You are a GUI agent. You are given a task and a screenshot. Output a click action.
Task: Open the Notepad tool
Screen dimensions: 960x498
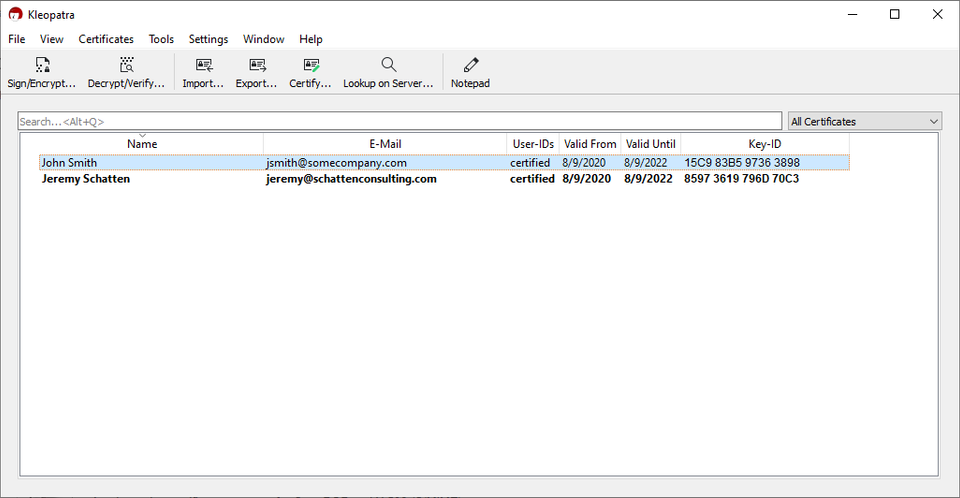(x=470, y=66)
